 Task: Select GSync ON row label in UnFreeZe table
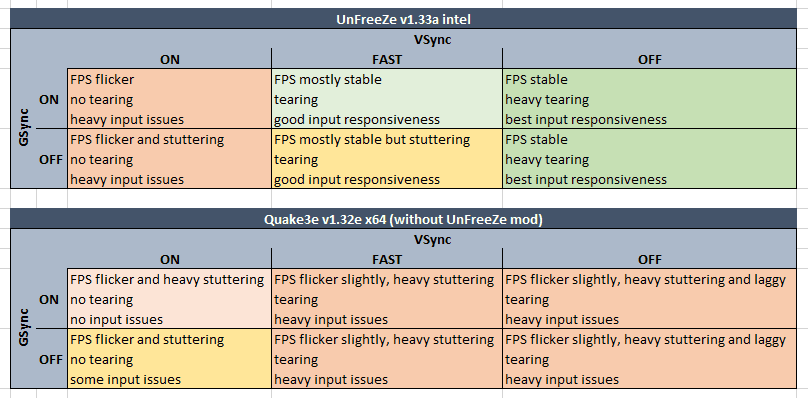click(49, 100)
